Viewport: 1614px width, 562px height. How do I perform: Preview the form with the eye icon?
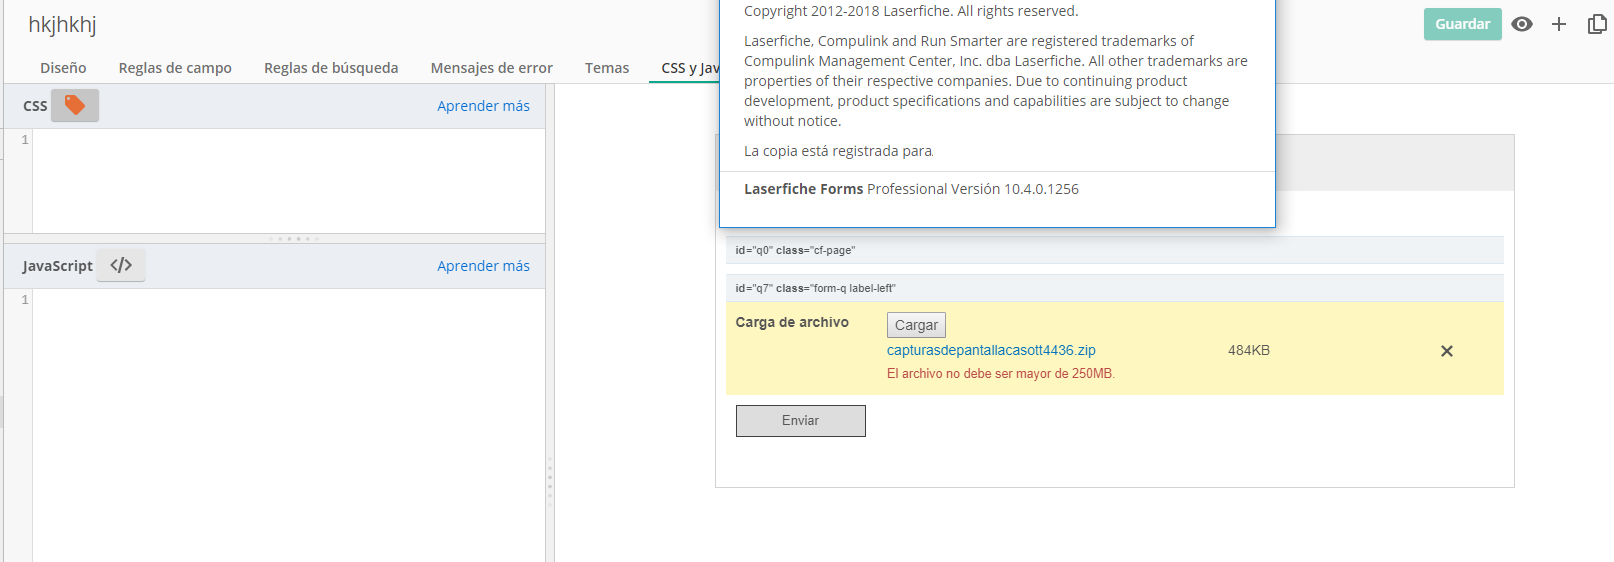(1522, 24)
